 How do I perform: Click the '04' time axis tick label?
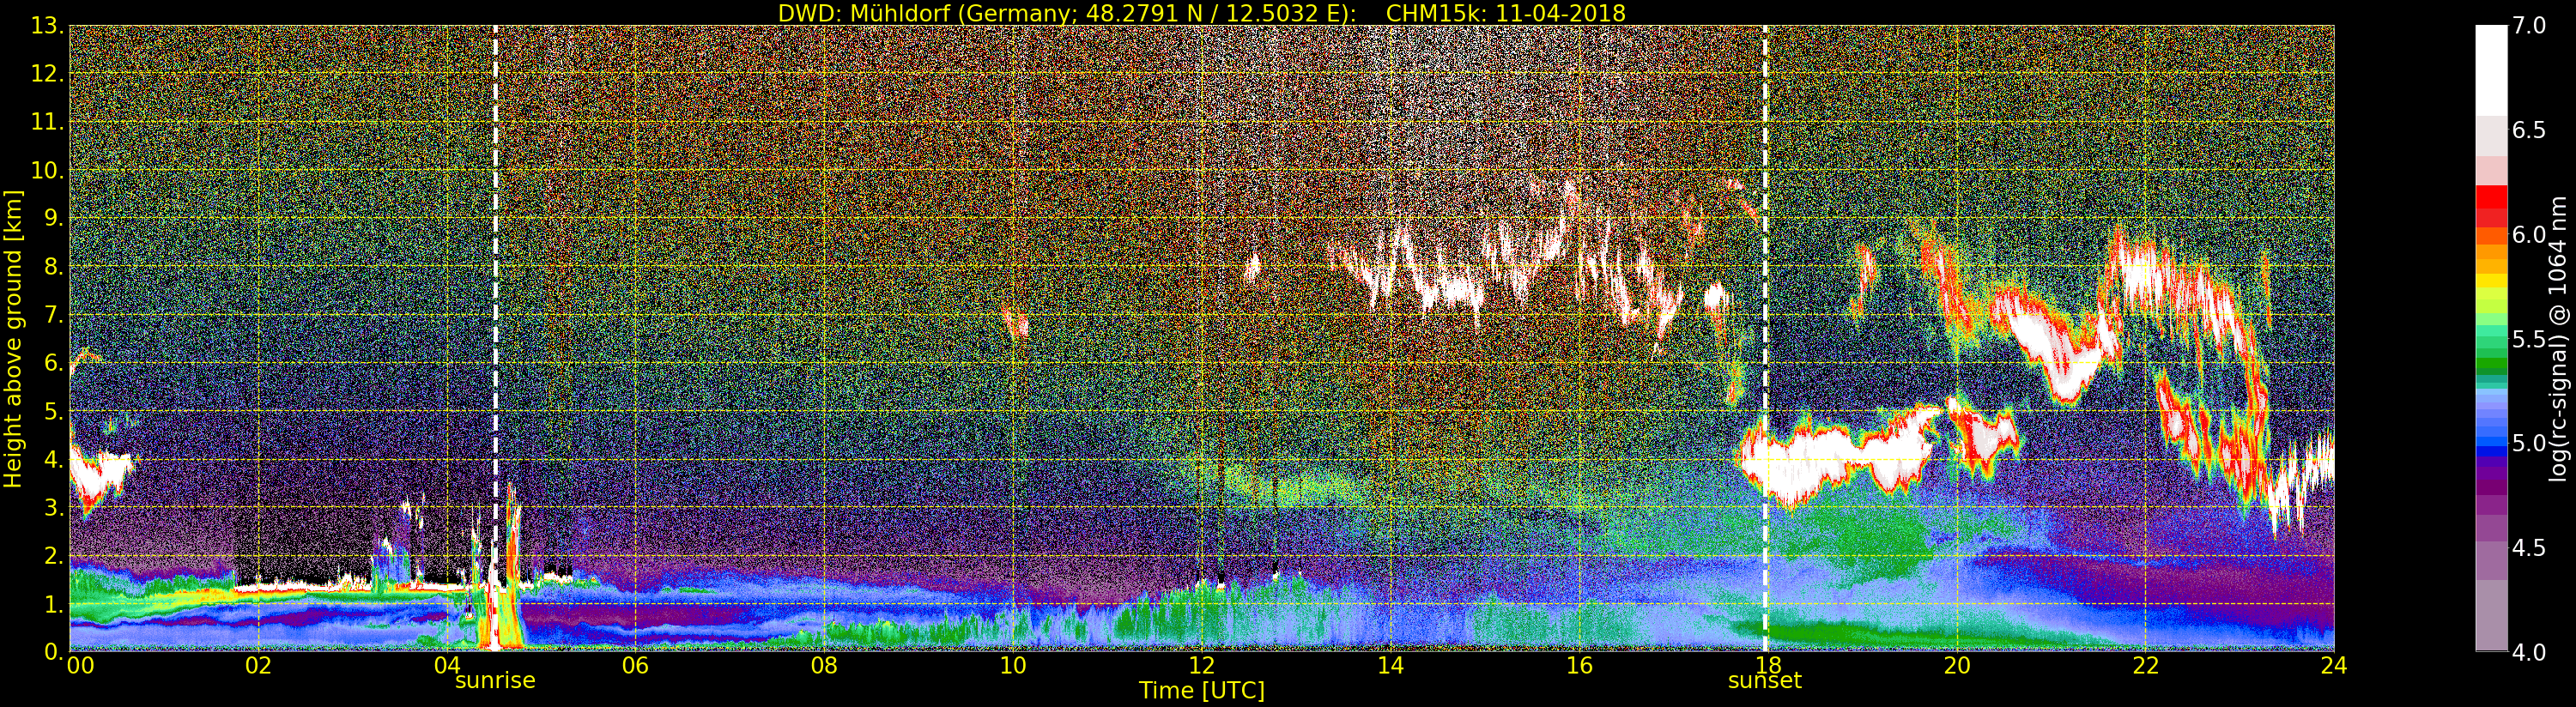pos(447,665)
